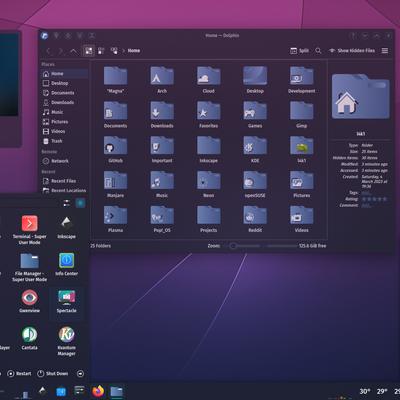The width and height of the screenshot is (400, 400).
Task: Launch File Manager - Super User Mode
Action: coord(30,267)
